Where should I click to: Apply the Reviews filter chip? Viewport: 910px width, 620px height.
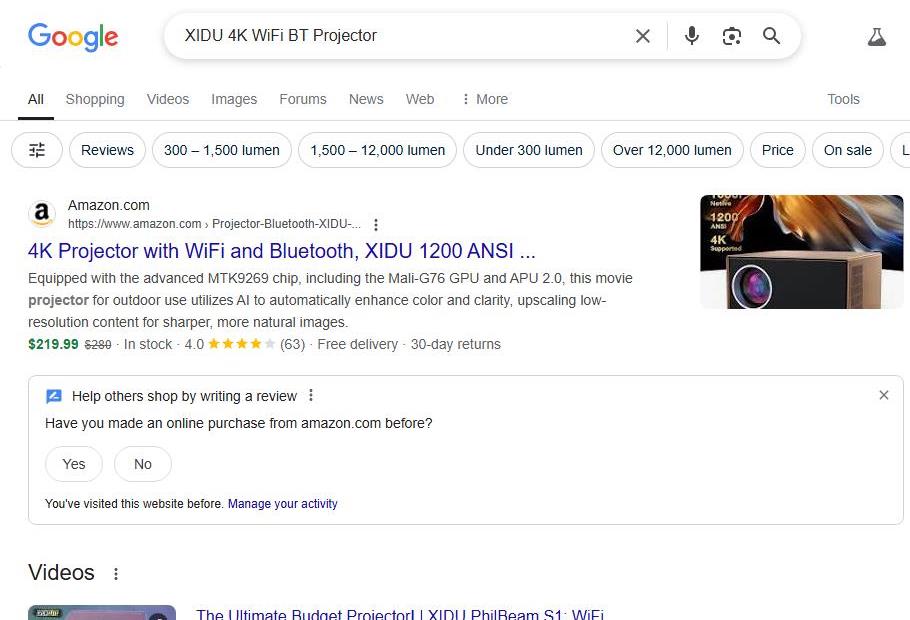(x=107, y=150)
